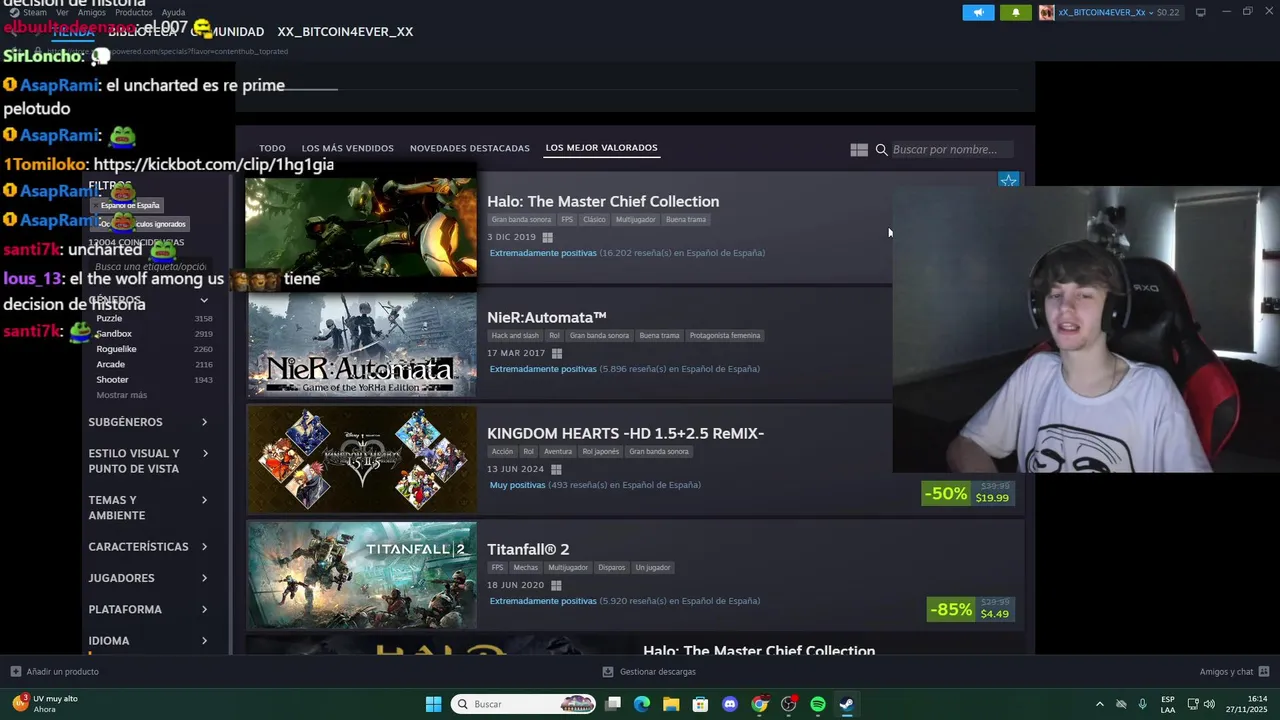The width and height of the screenshot is (1280, 720).
Task: Open the green notifications bell
Action: 1016,12
